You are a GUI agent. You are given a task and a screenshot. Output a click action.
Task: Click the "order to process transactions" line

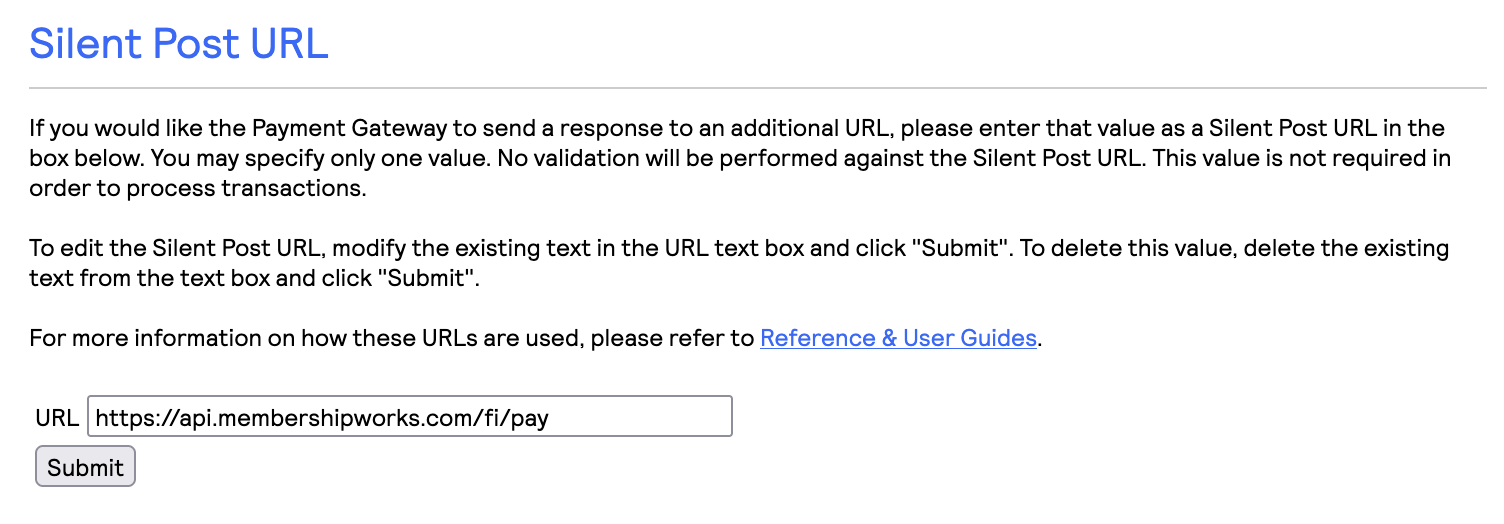click(198, 188)
